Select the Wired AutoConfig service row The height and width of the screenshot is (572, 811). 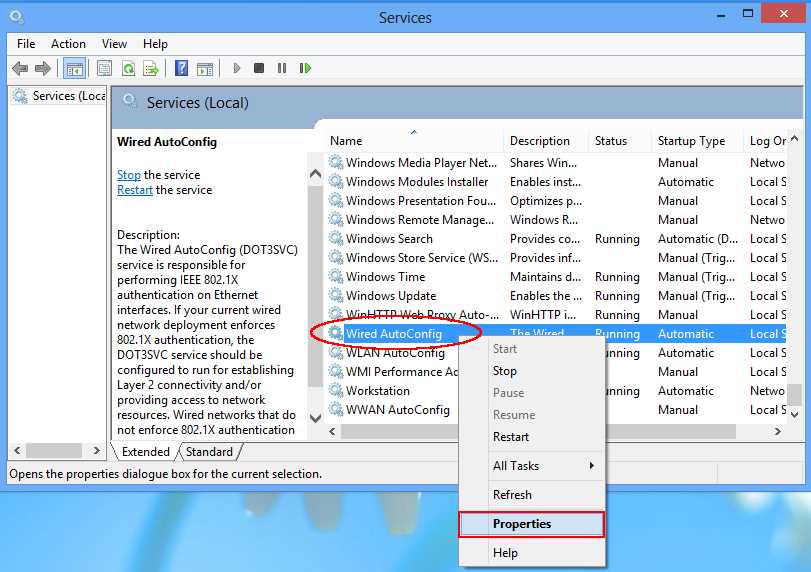tap(557, 334)
